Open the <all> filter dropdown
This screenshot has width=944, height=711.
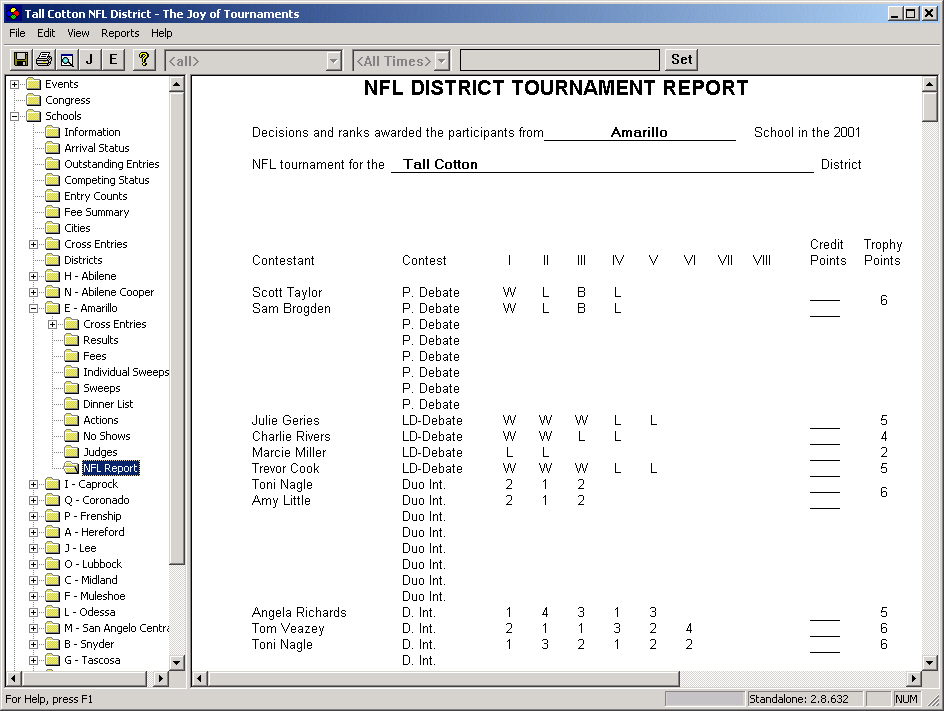pyautogui.click(x=335, y=60)
